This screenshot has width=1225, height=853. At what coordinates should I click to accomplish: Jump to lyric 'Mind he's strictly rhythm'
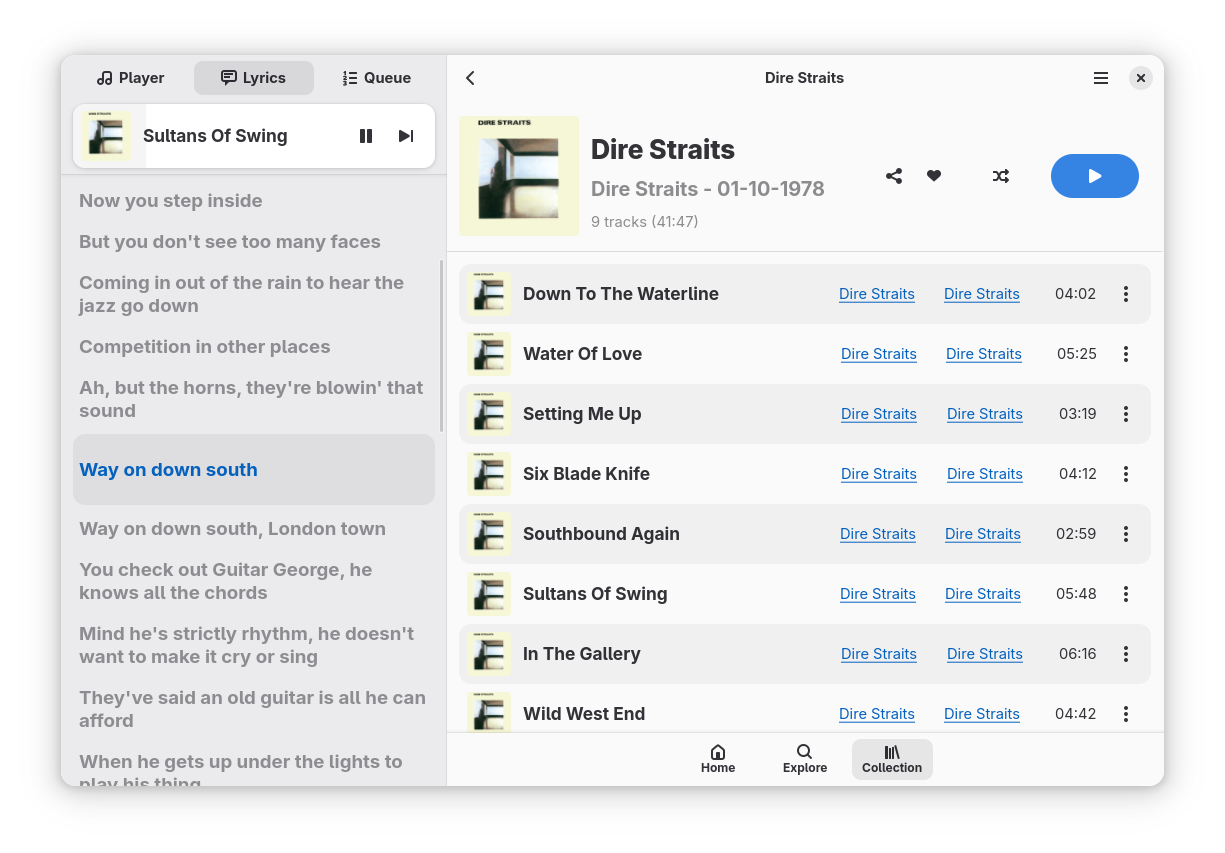[x=246, y=645]
